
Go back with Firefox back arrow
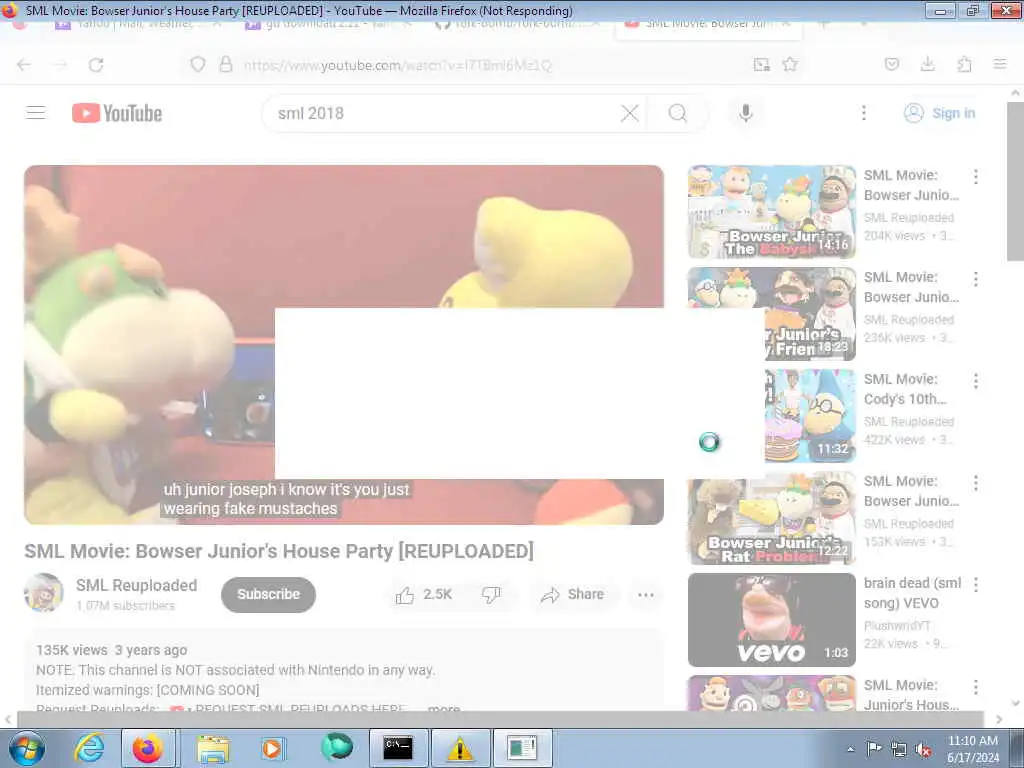[24, 65]
